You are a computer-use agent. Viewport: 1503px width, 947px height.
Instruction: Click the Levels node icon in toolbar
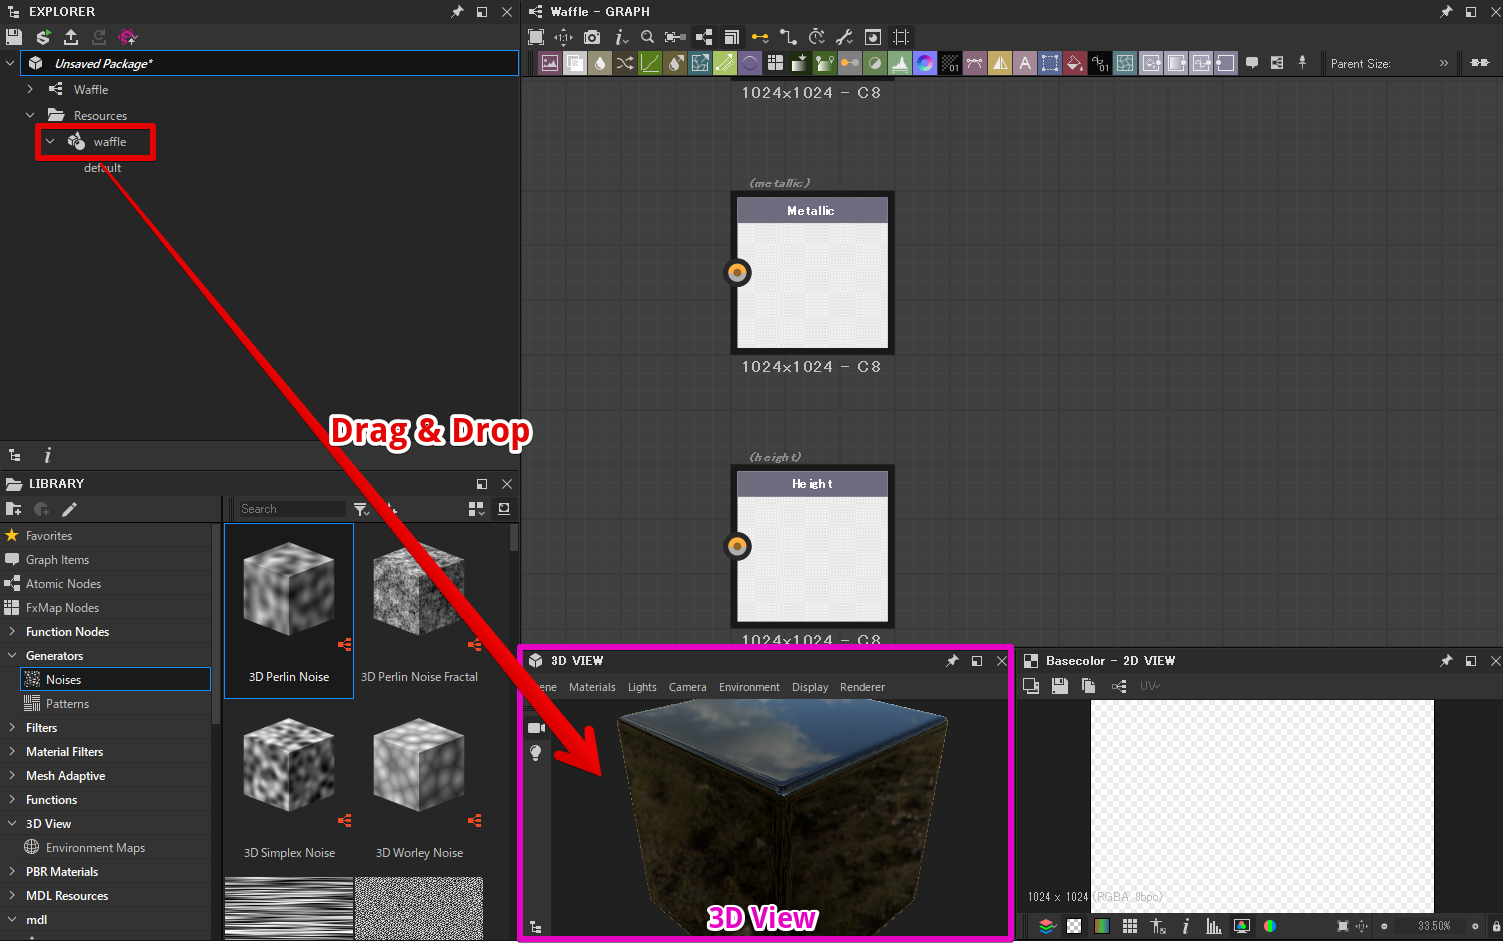899,63
